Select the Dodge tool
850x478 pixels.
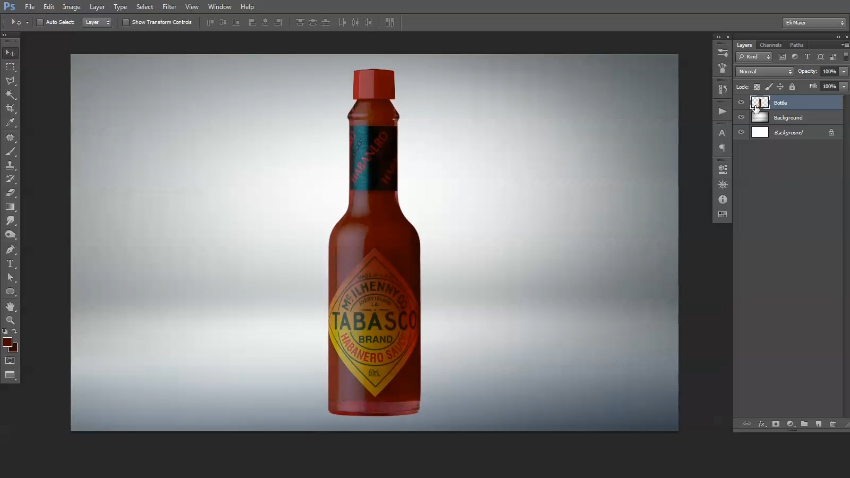pyautogui.click(x=10, y=235)
